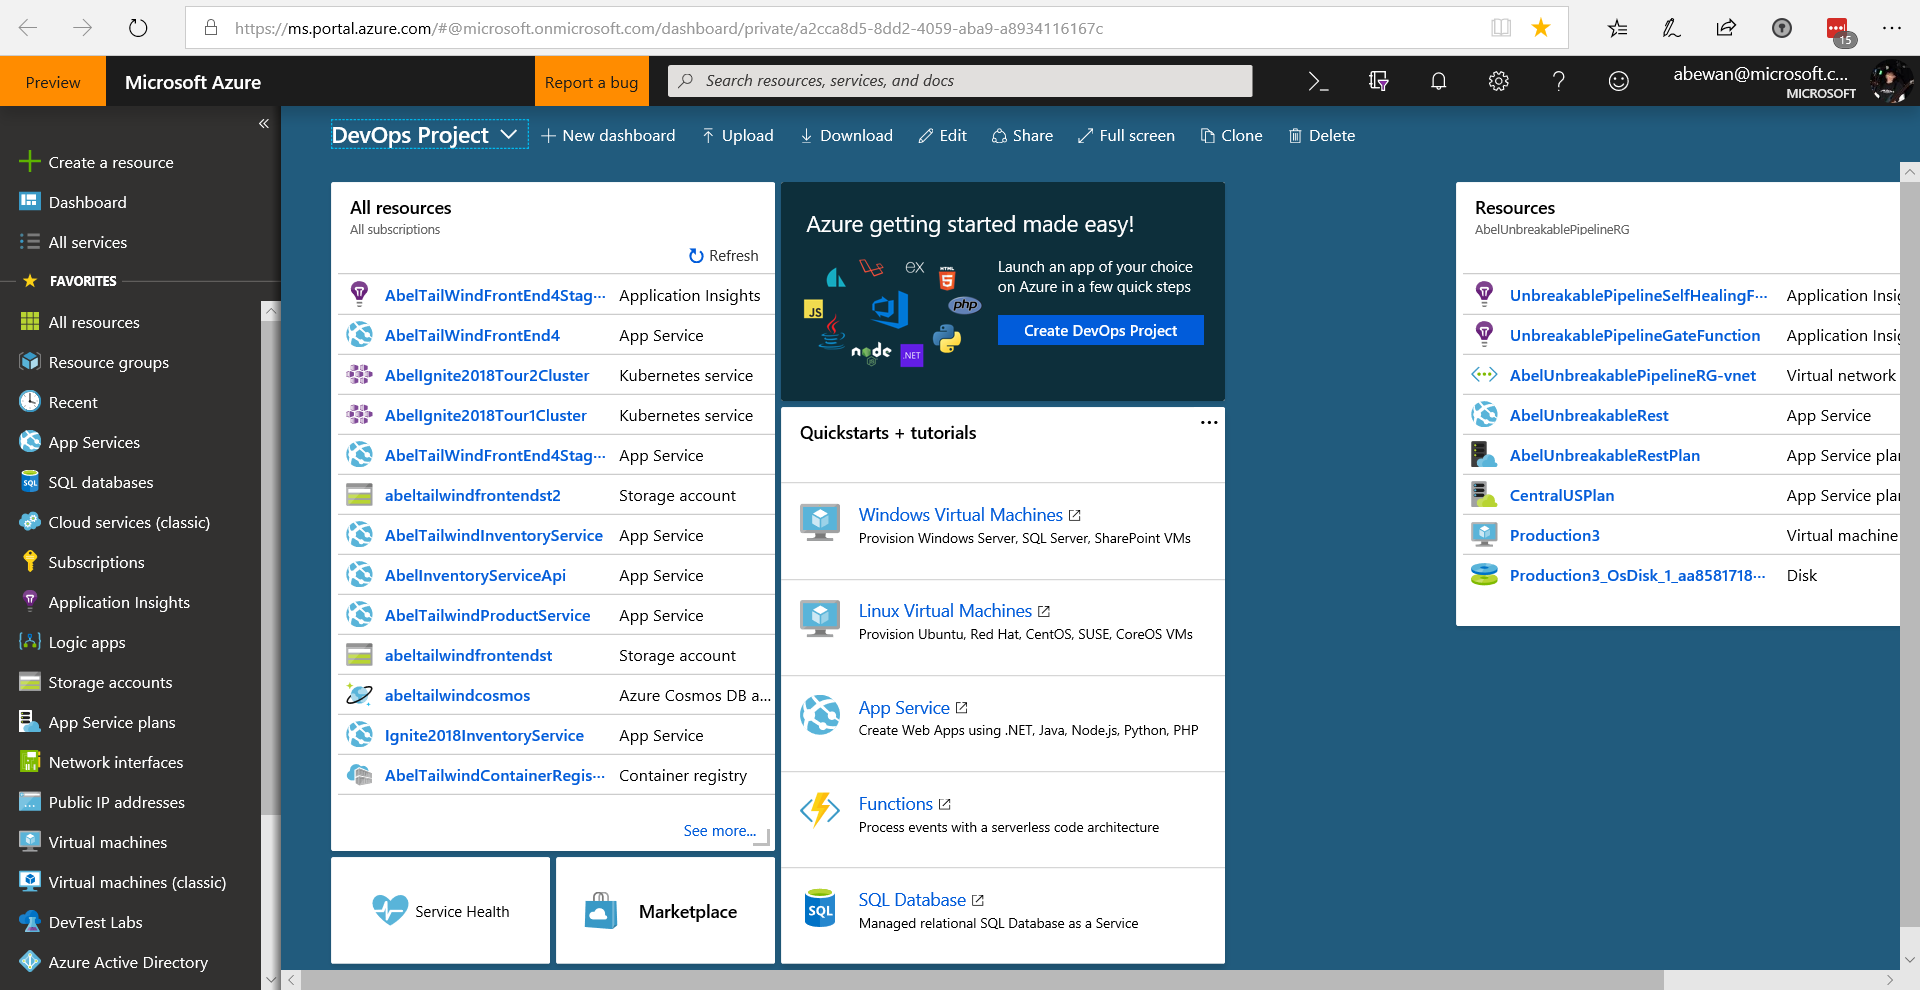Send feedback using the smiley icon
1920x990 pixels.
(x=1618, y=81)
